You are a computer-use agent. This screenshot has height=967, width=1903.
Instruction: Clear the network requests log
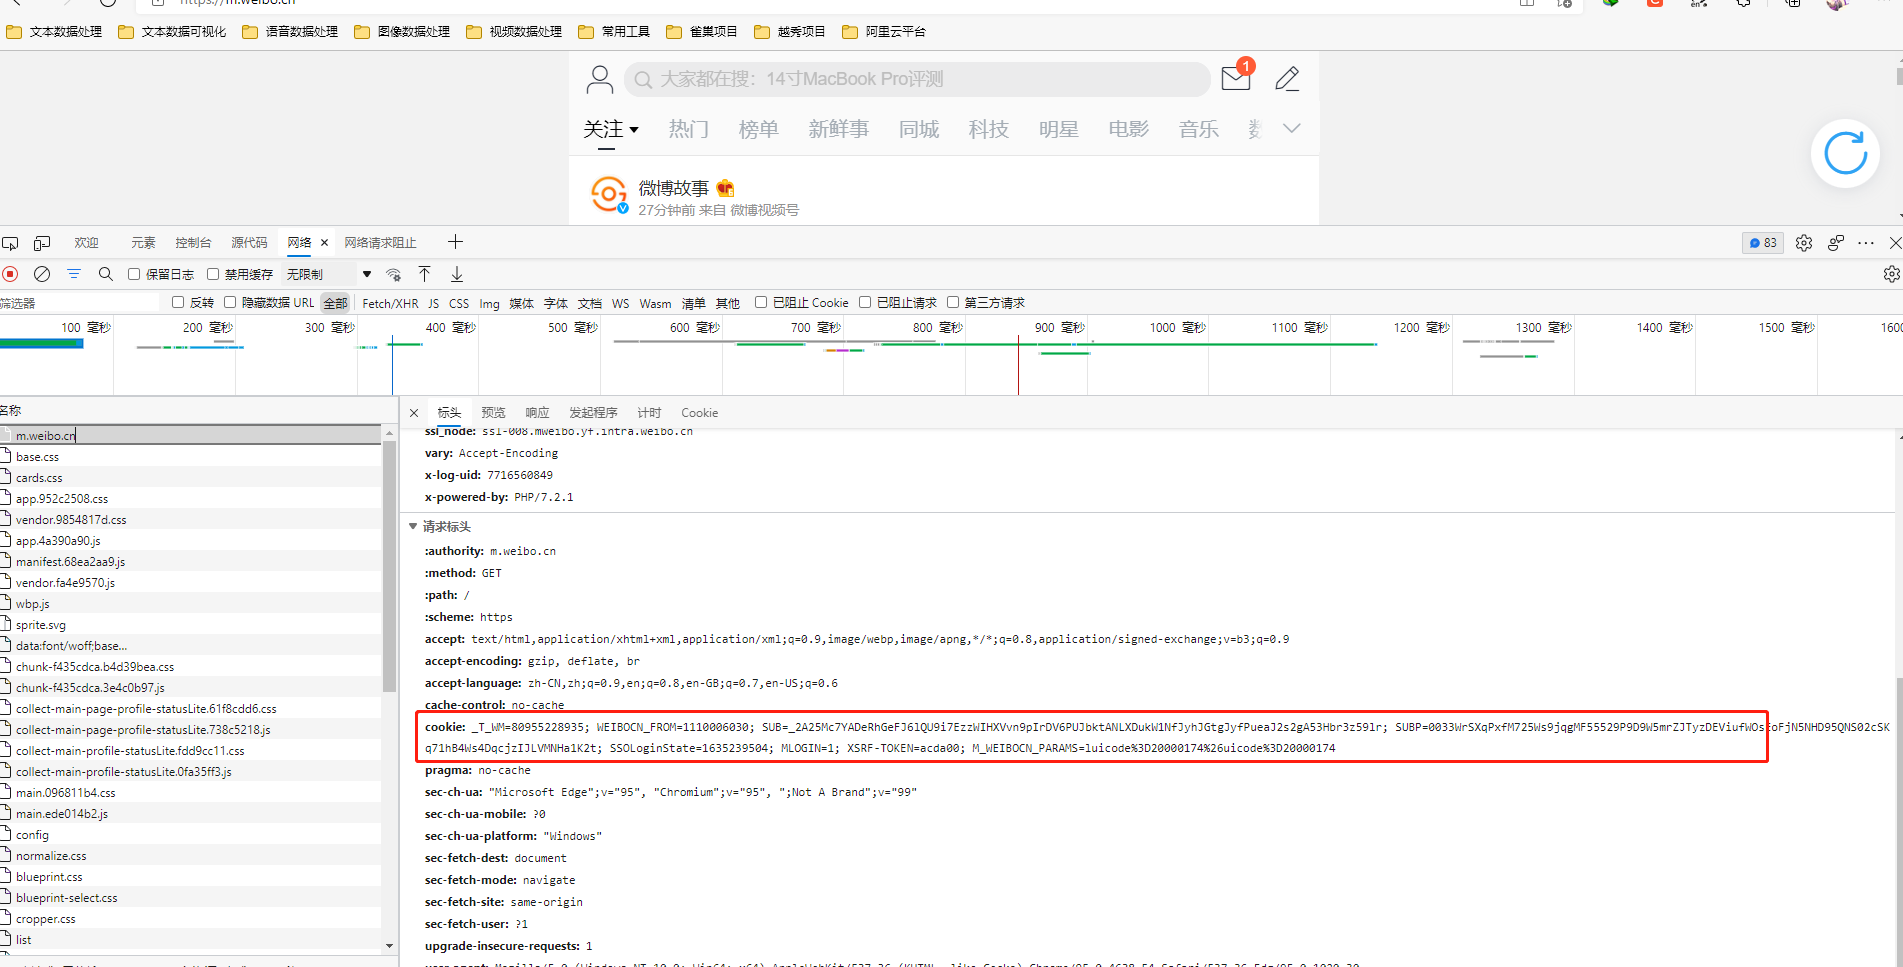[x=41, y=273]
